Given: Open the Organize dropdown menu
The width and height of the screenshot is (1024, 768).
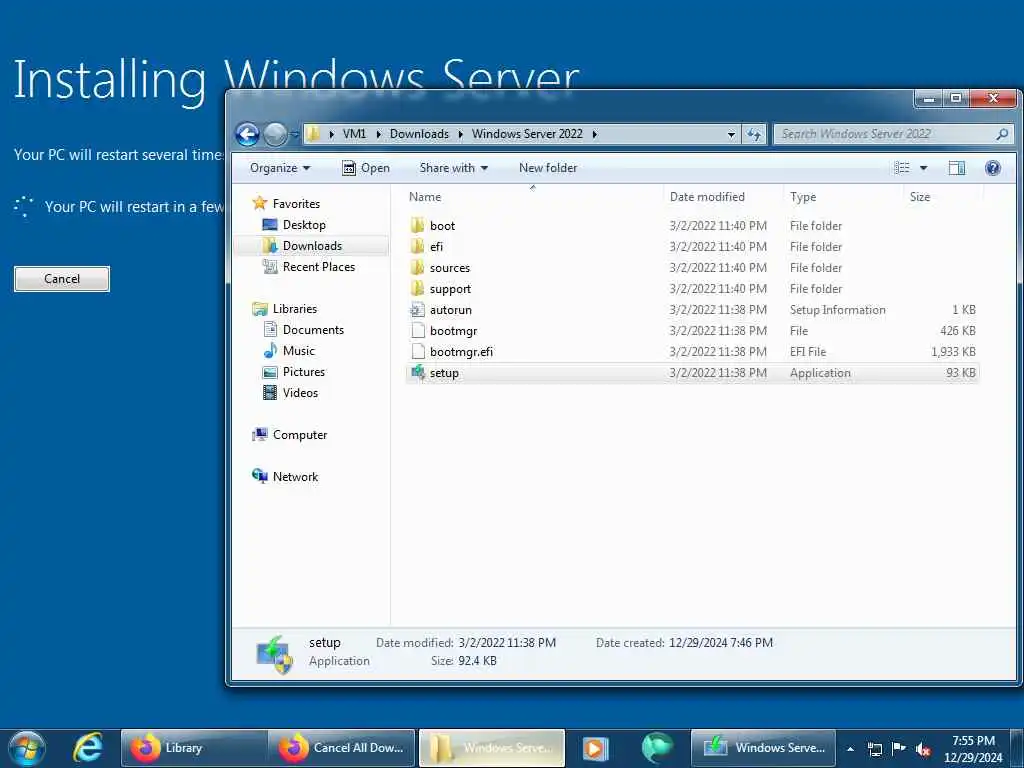Looking at the screenshot, I should click(280, 168).
